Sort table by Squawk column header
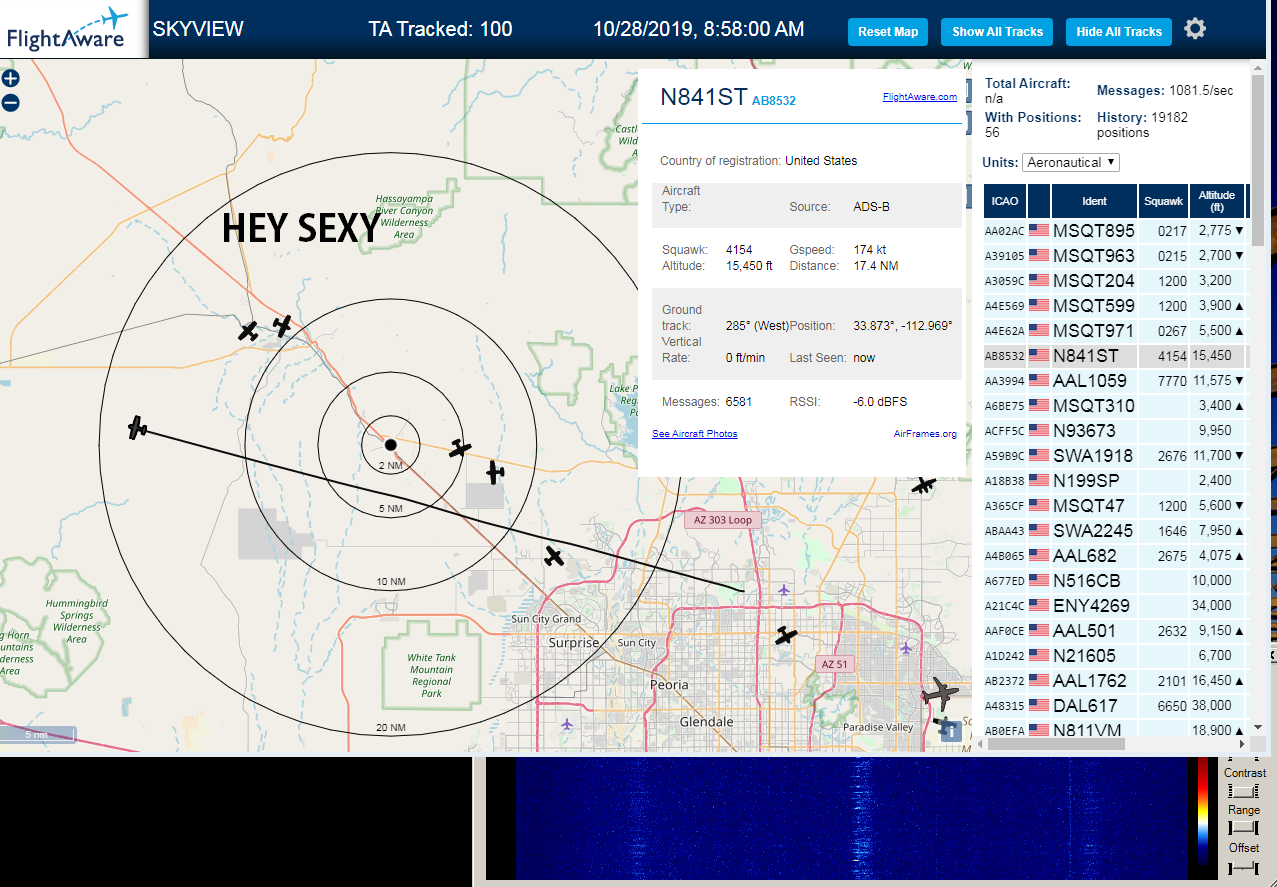1277x887 pixels. 1163,201
